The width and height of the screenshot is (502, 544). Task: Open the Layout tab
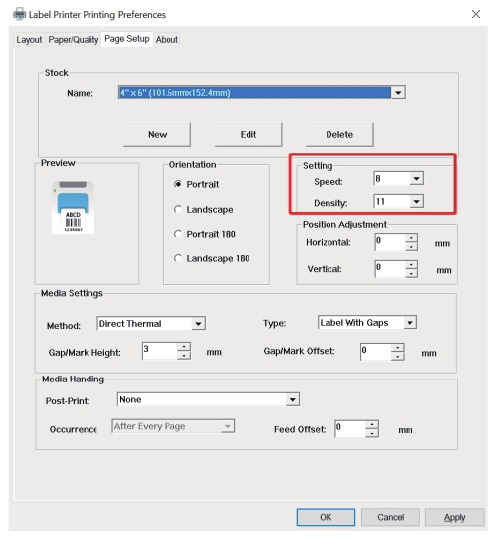point(29,40)
